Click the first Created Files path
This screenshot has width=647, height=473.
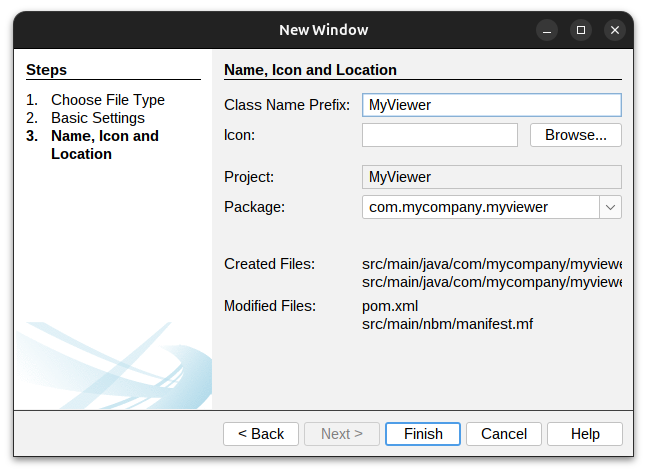click(x=491, y=264)
